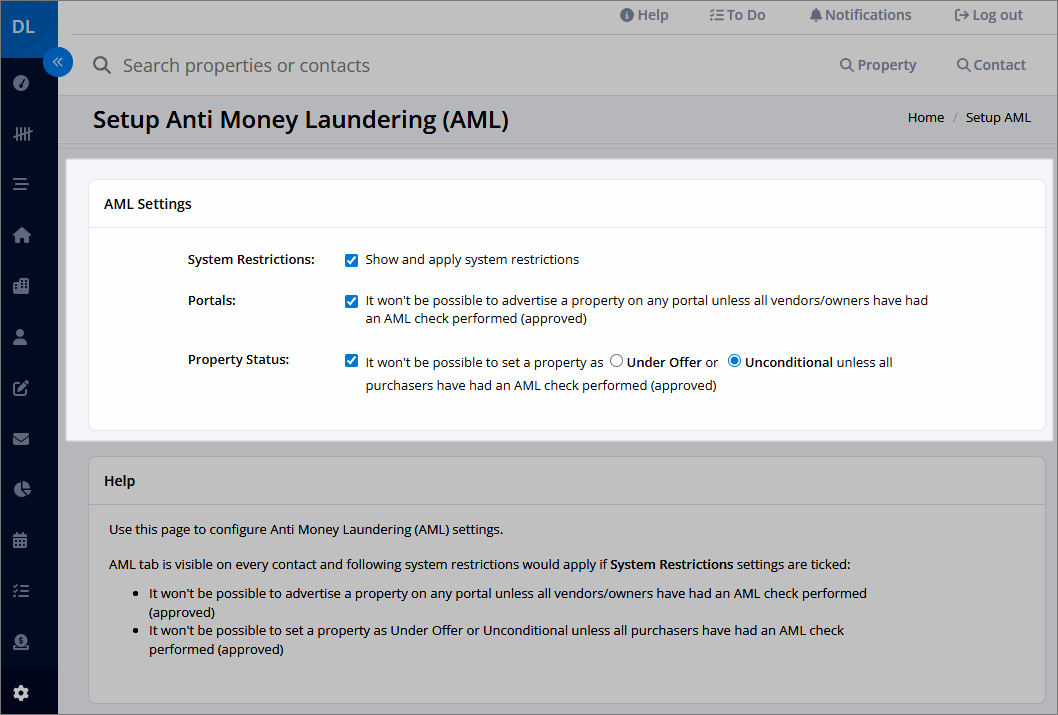Deselect the Unconditional radio button
This screenshot has height=715, width=1058.
coord(736,361)
